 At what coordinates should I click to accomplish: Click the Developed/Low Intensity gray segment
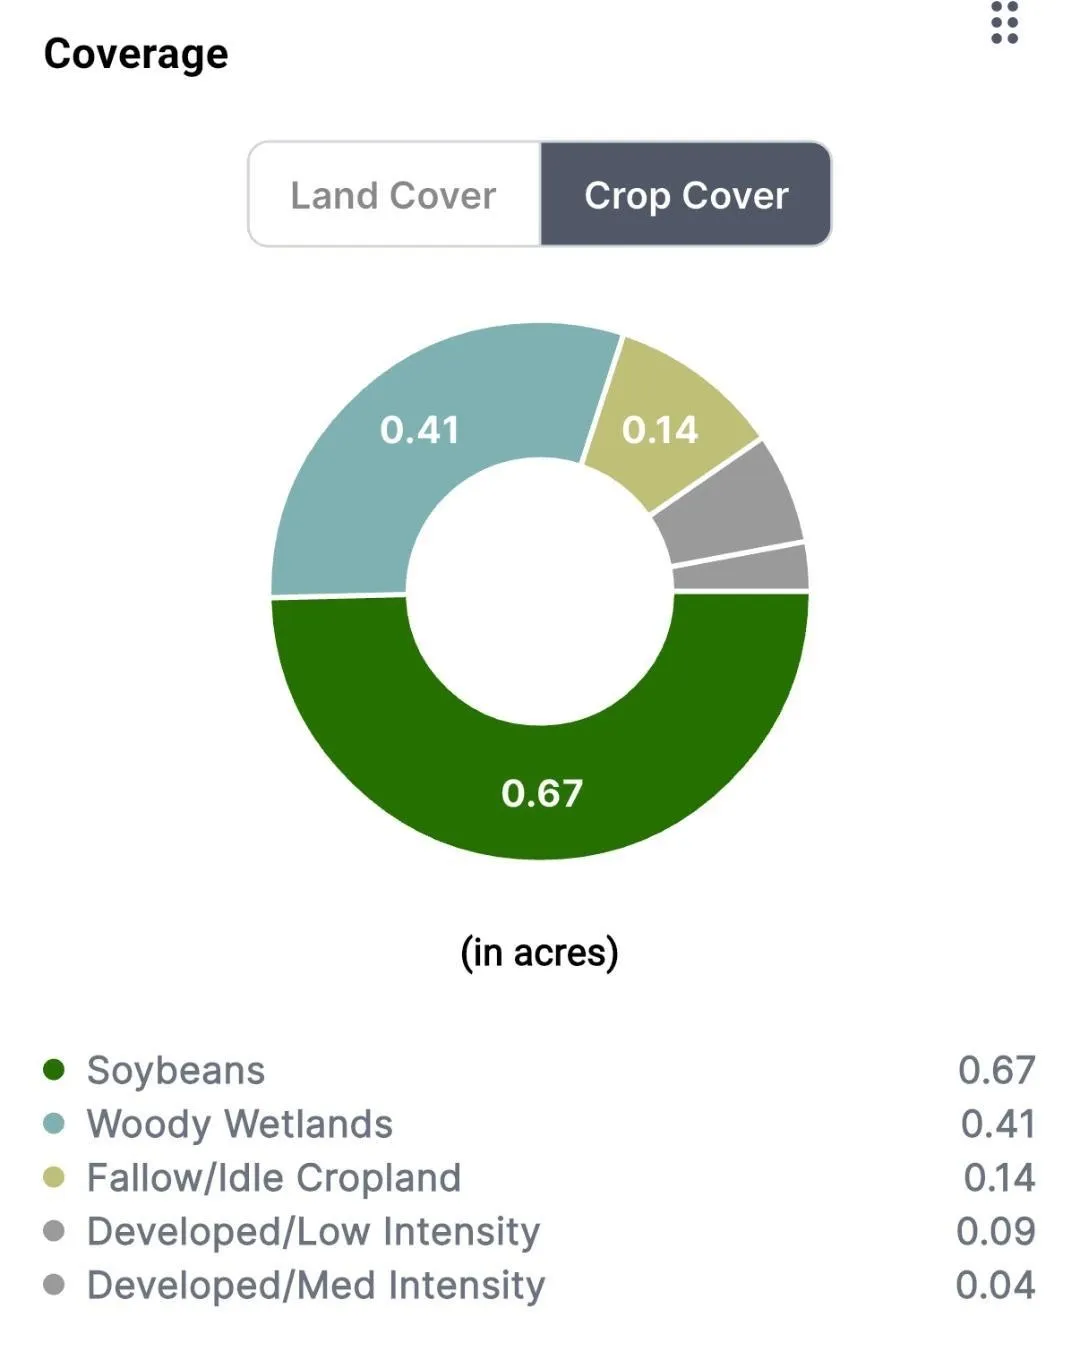(x=732, y=505)
